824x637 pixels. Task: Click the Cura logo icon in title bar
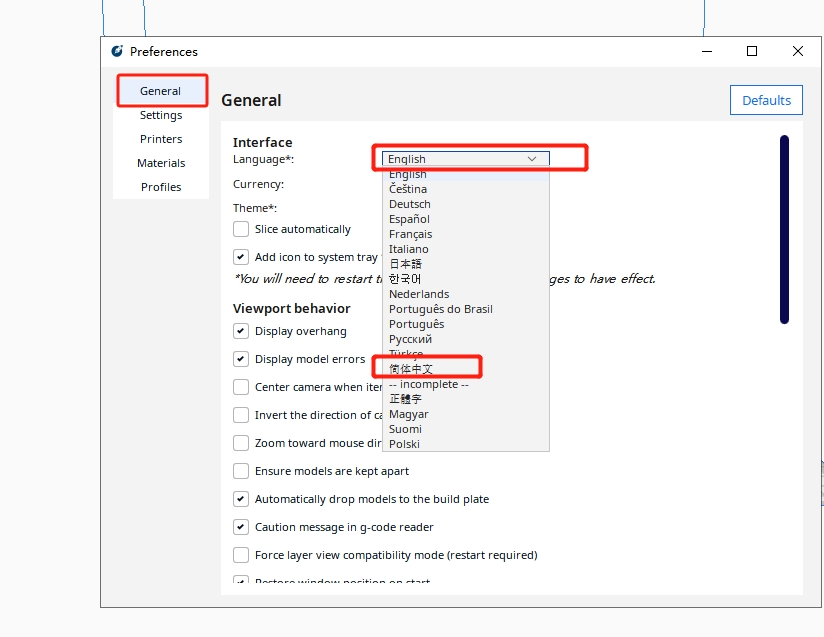(117, 52)
